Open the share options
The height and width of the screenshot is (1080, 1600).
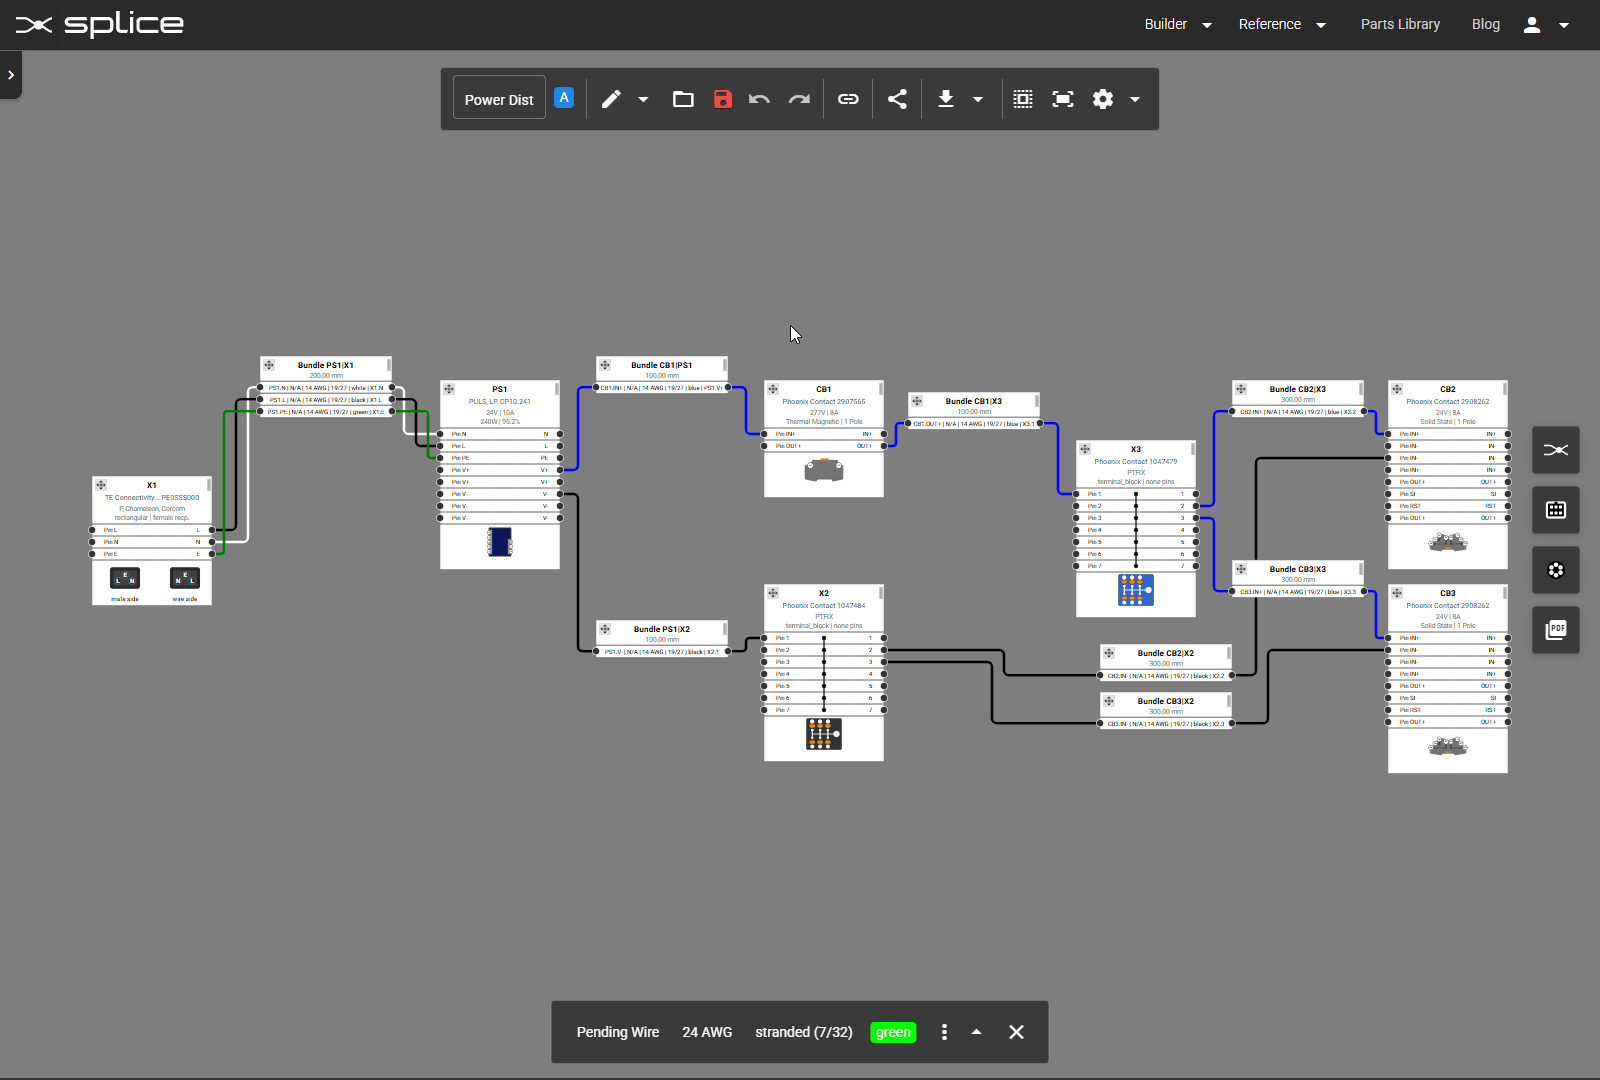click(x=897, y=99)
